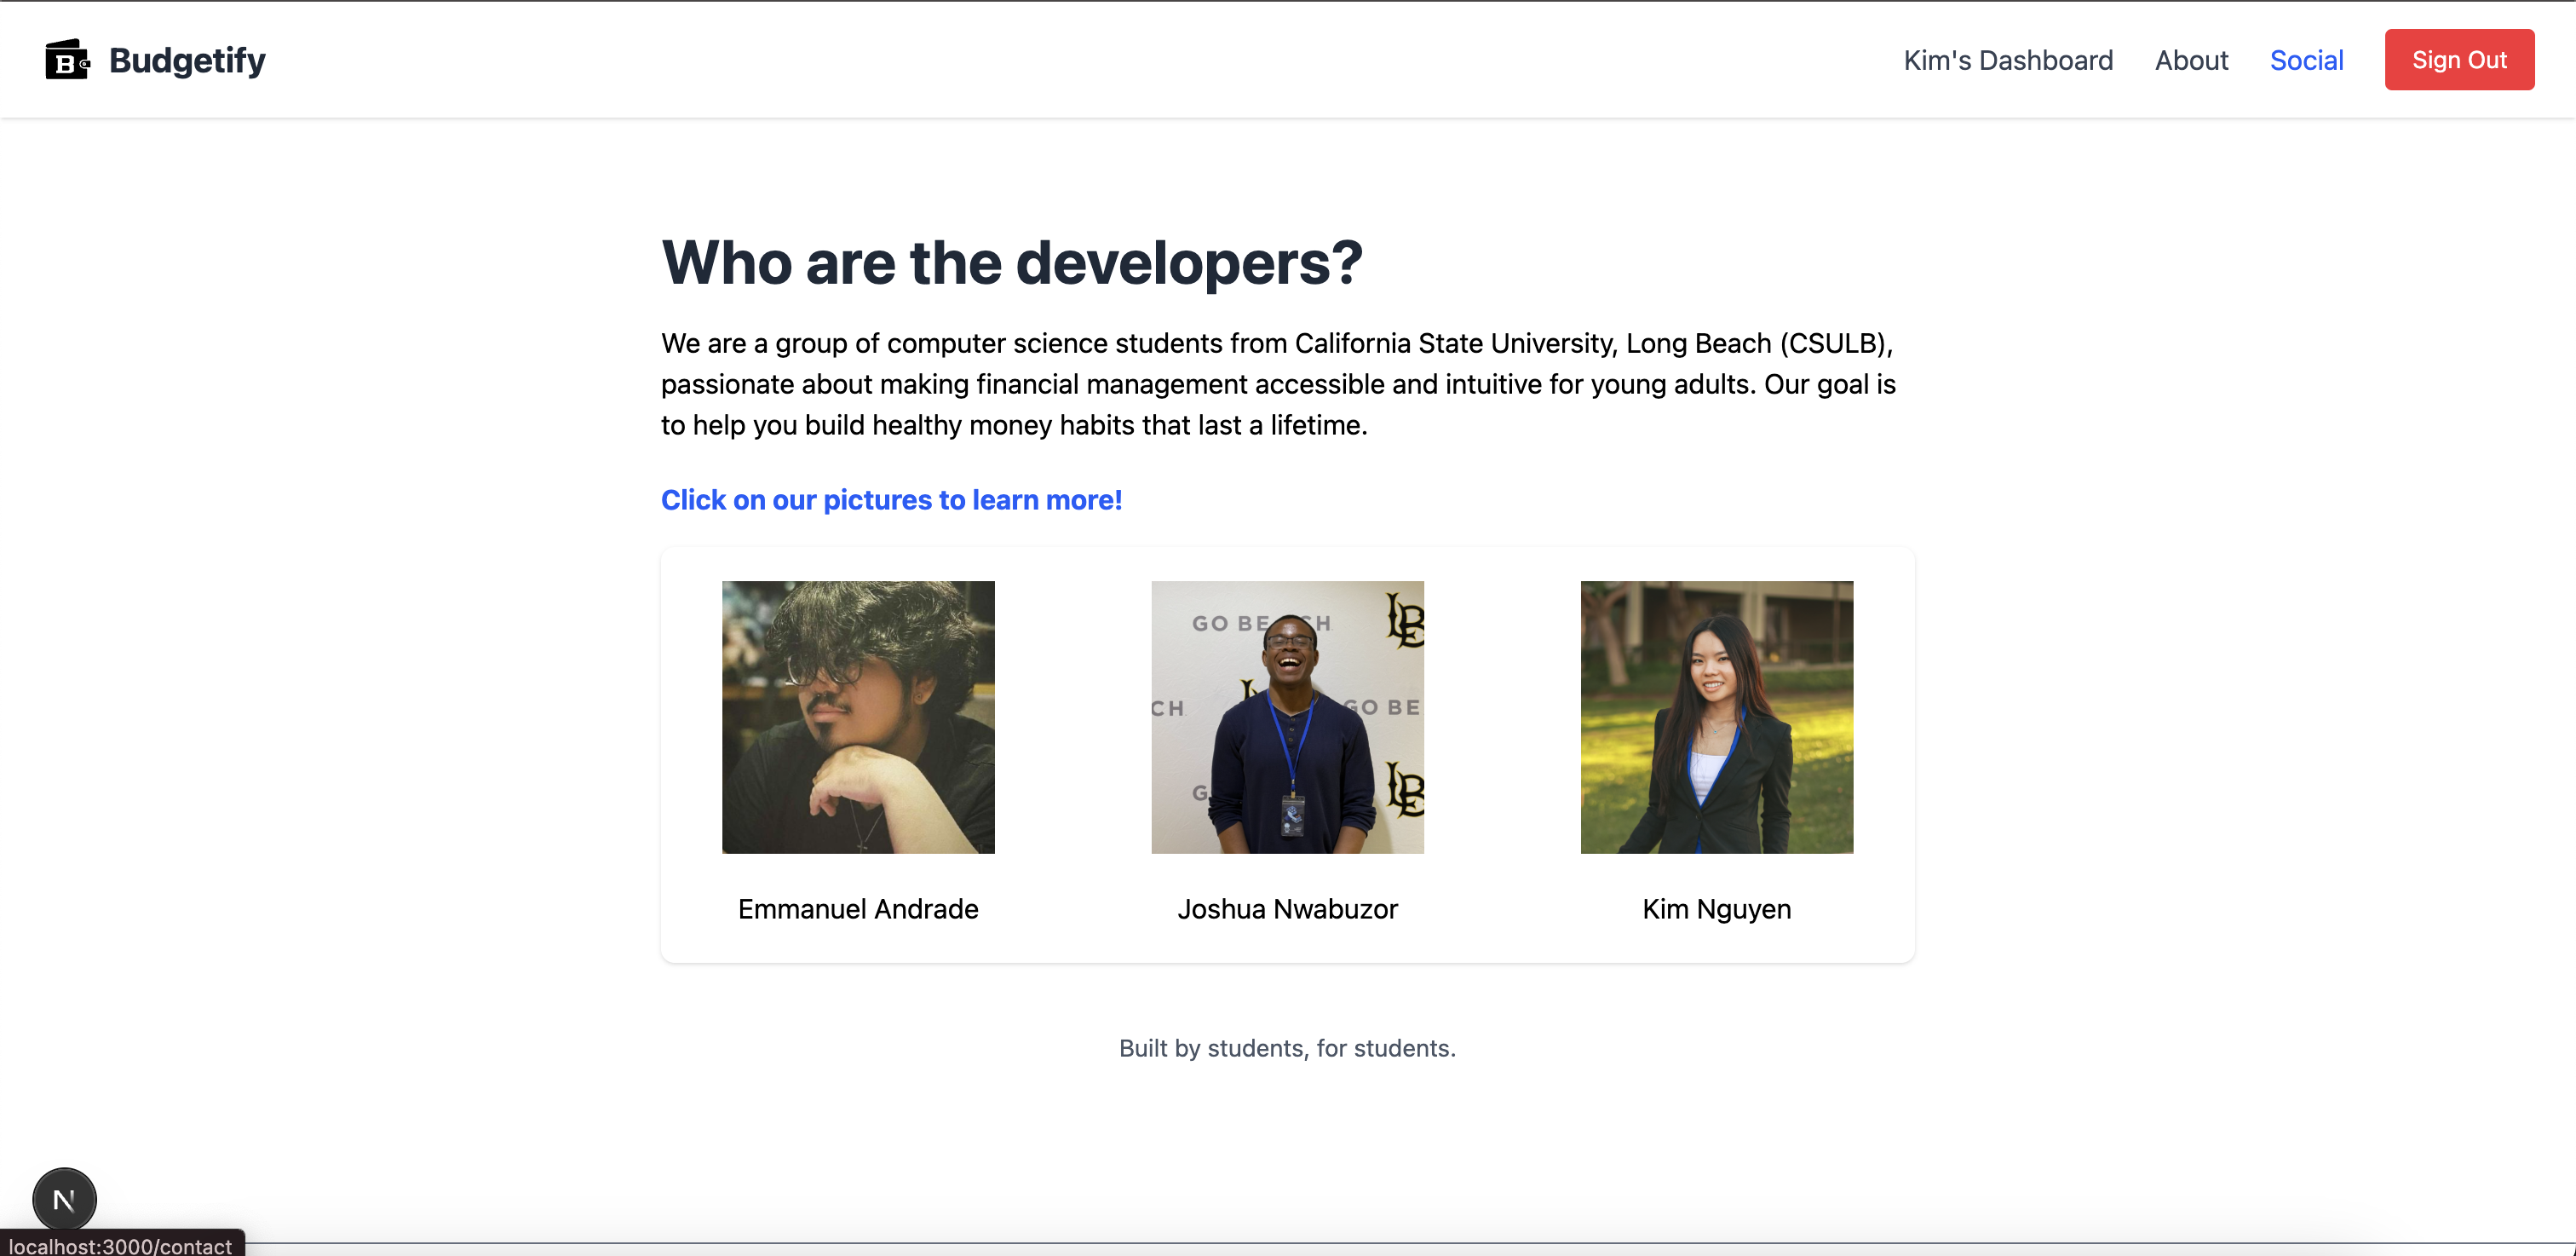Click the Joshua Nwabuzor name label
This screenshot has height=1256, width=2576.
pos(1287,909)
